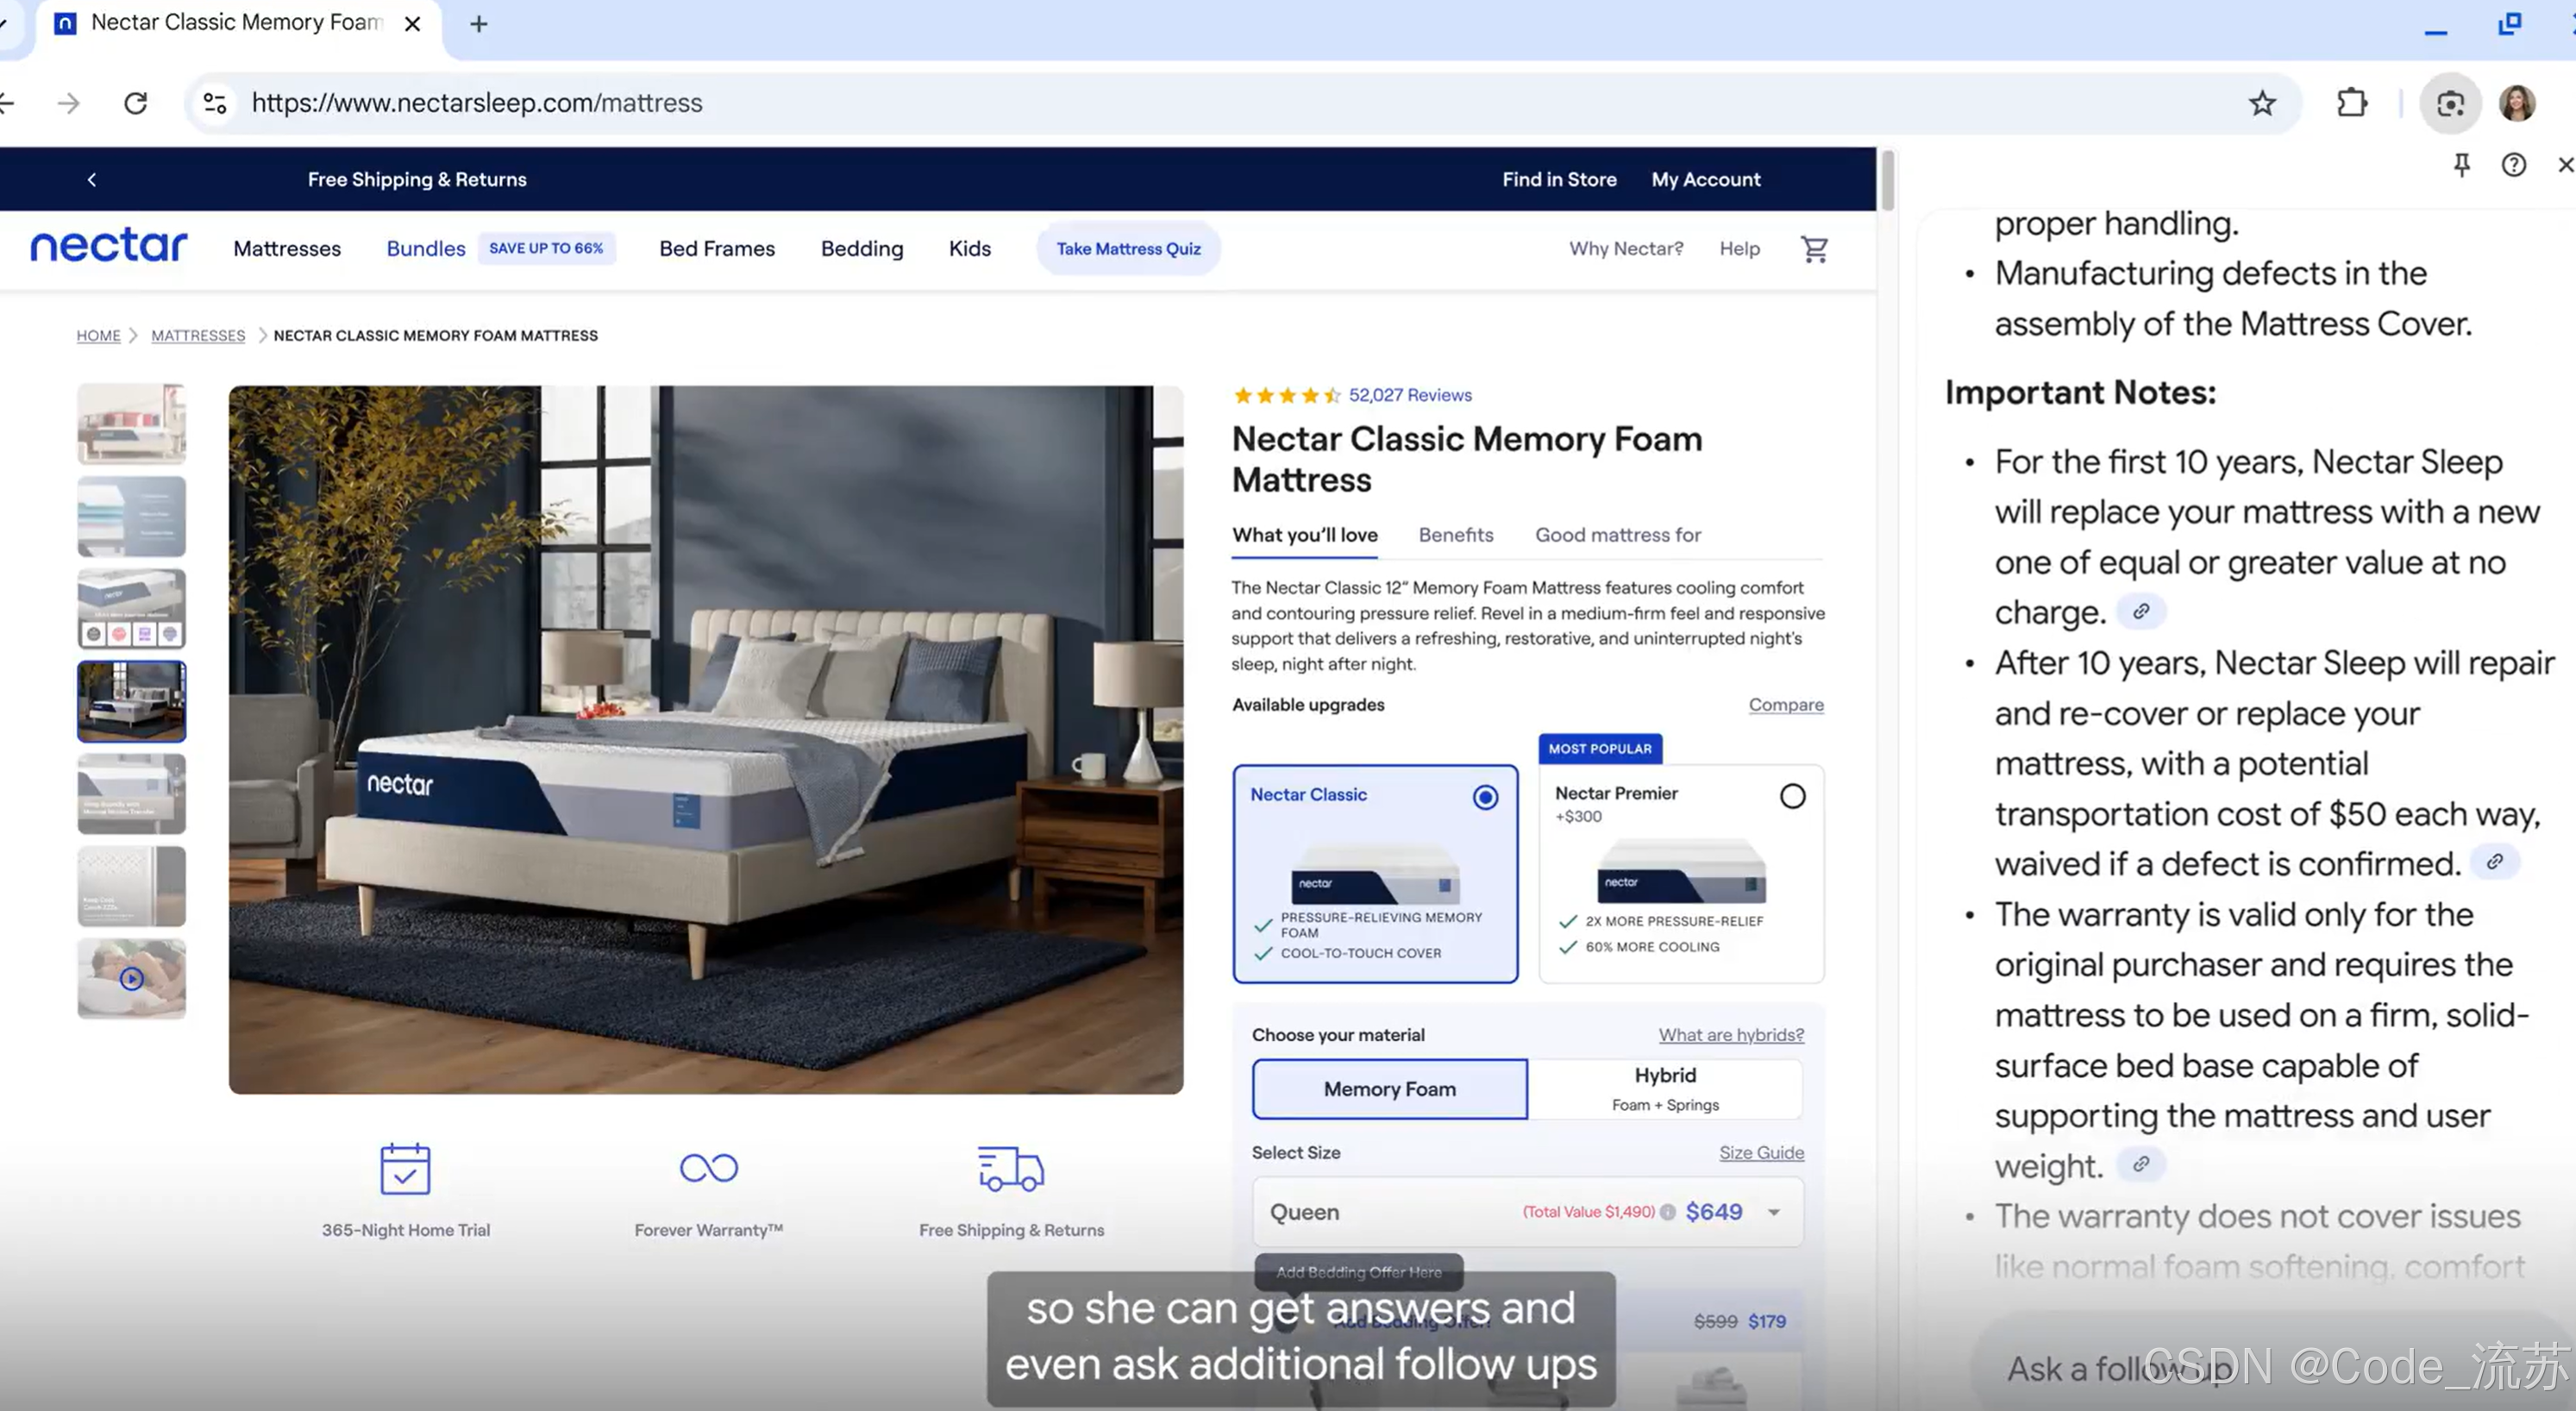Choose Hybrid Foam + Springs material
Screen dimensions: 2576x1411
(1665, 1089)
